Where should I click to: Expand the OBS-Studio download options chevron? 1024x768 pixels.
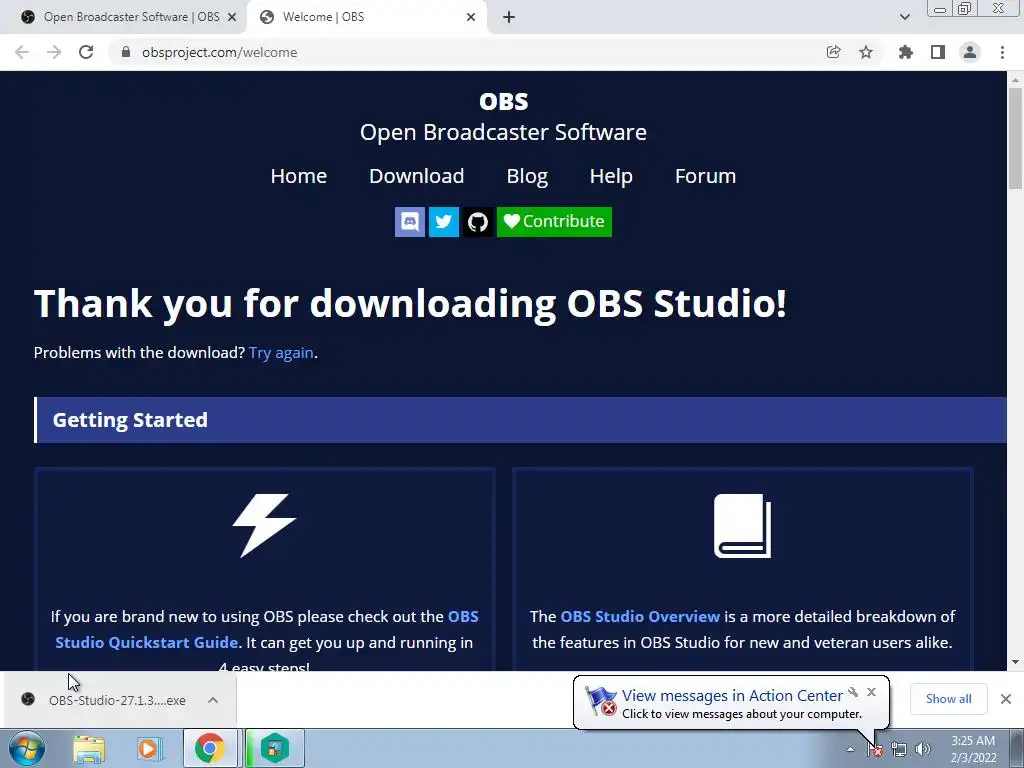[x=213, y=700]
